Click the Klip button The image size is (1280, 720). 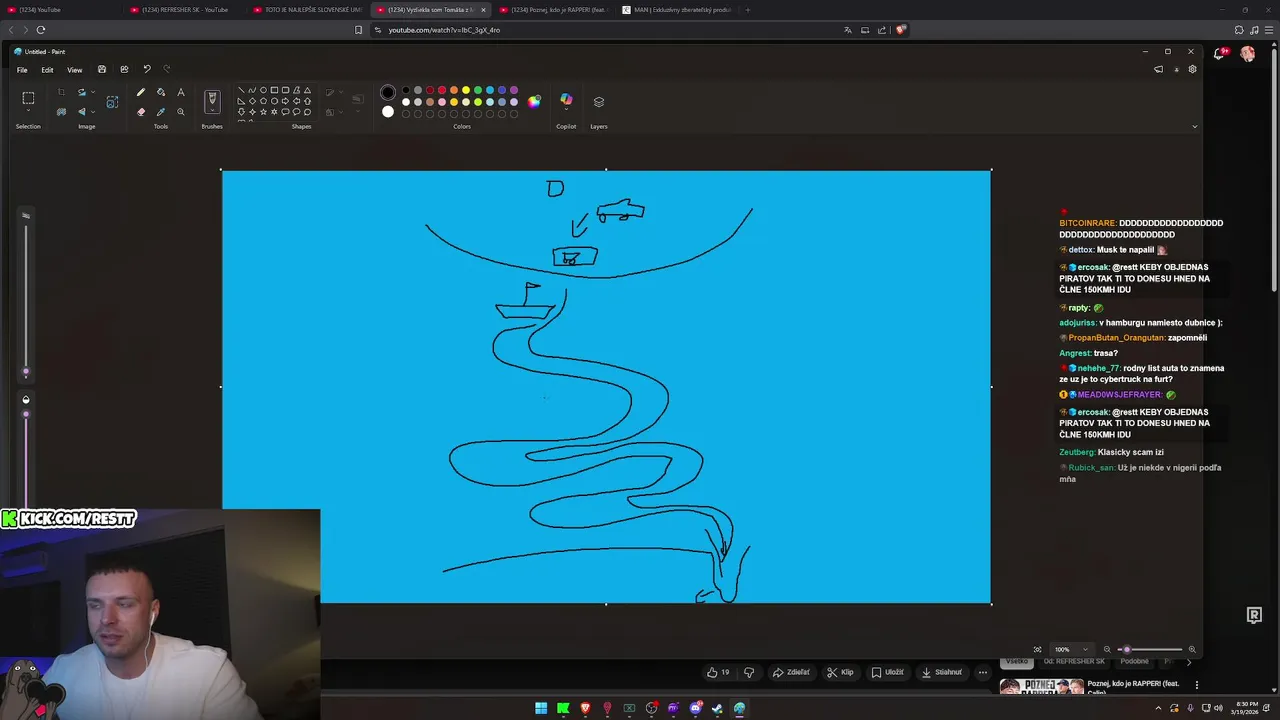[x=840, y=672]
